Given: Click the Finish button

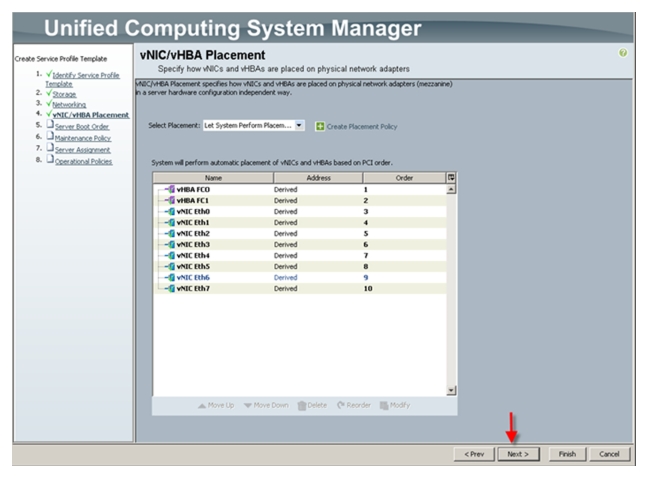Looking at the screenshot, I should point(567,454).
